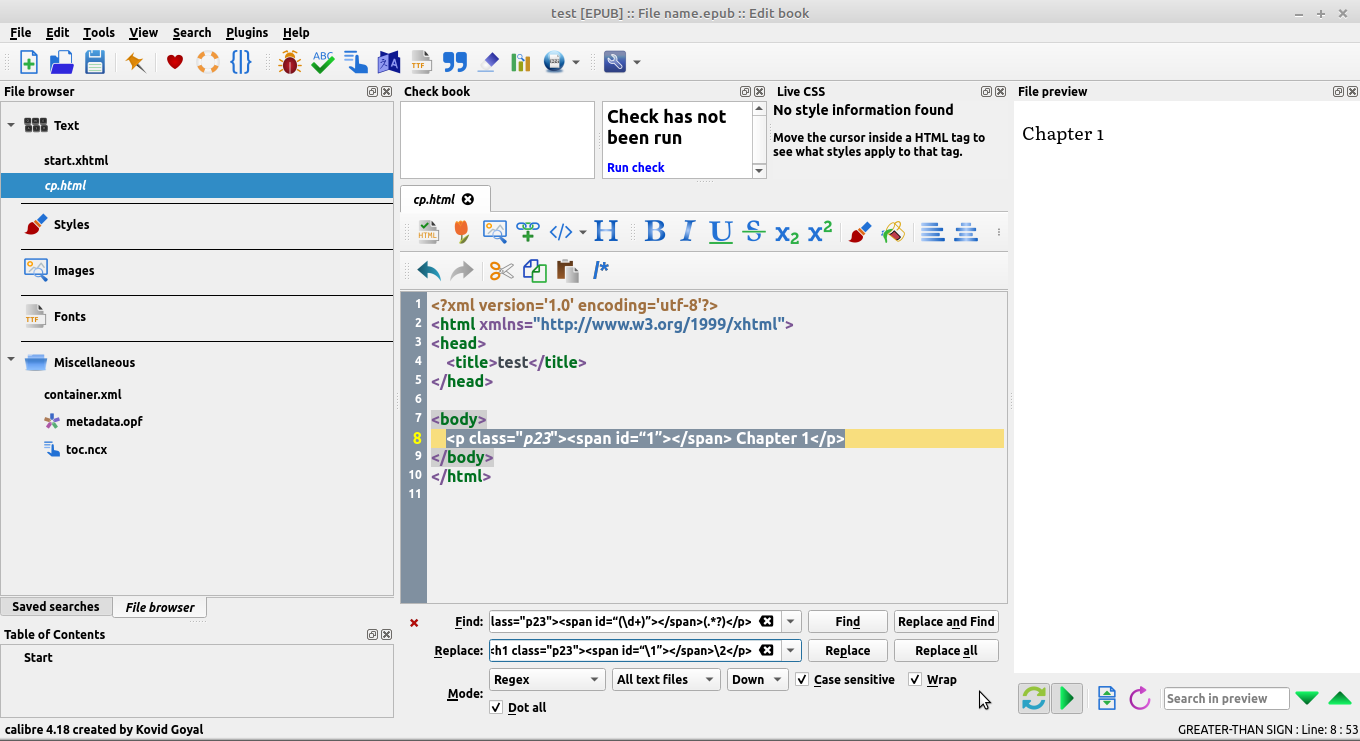
Task: Open the All text files dropdown
Action: (666, 680)
